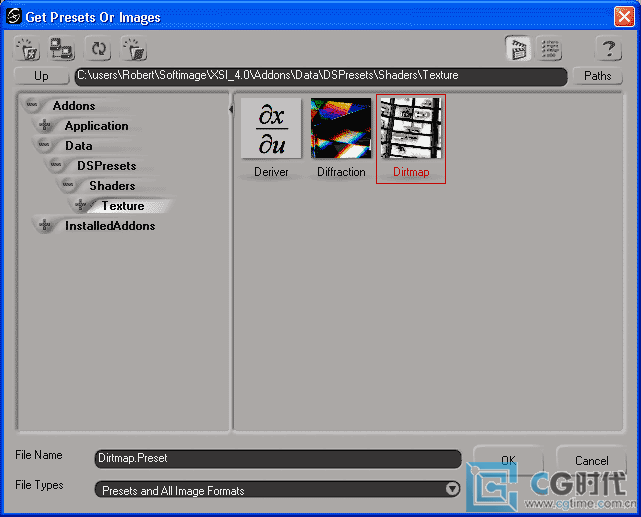Viewport: 641px width, 517px height.
Task: Click the favorites folder toolbar icon
Action: (134, 49)
